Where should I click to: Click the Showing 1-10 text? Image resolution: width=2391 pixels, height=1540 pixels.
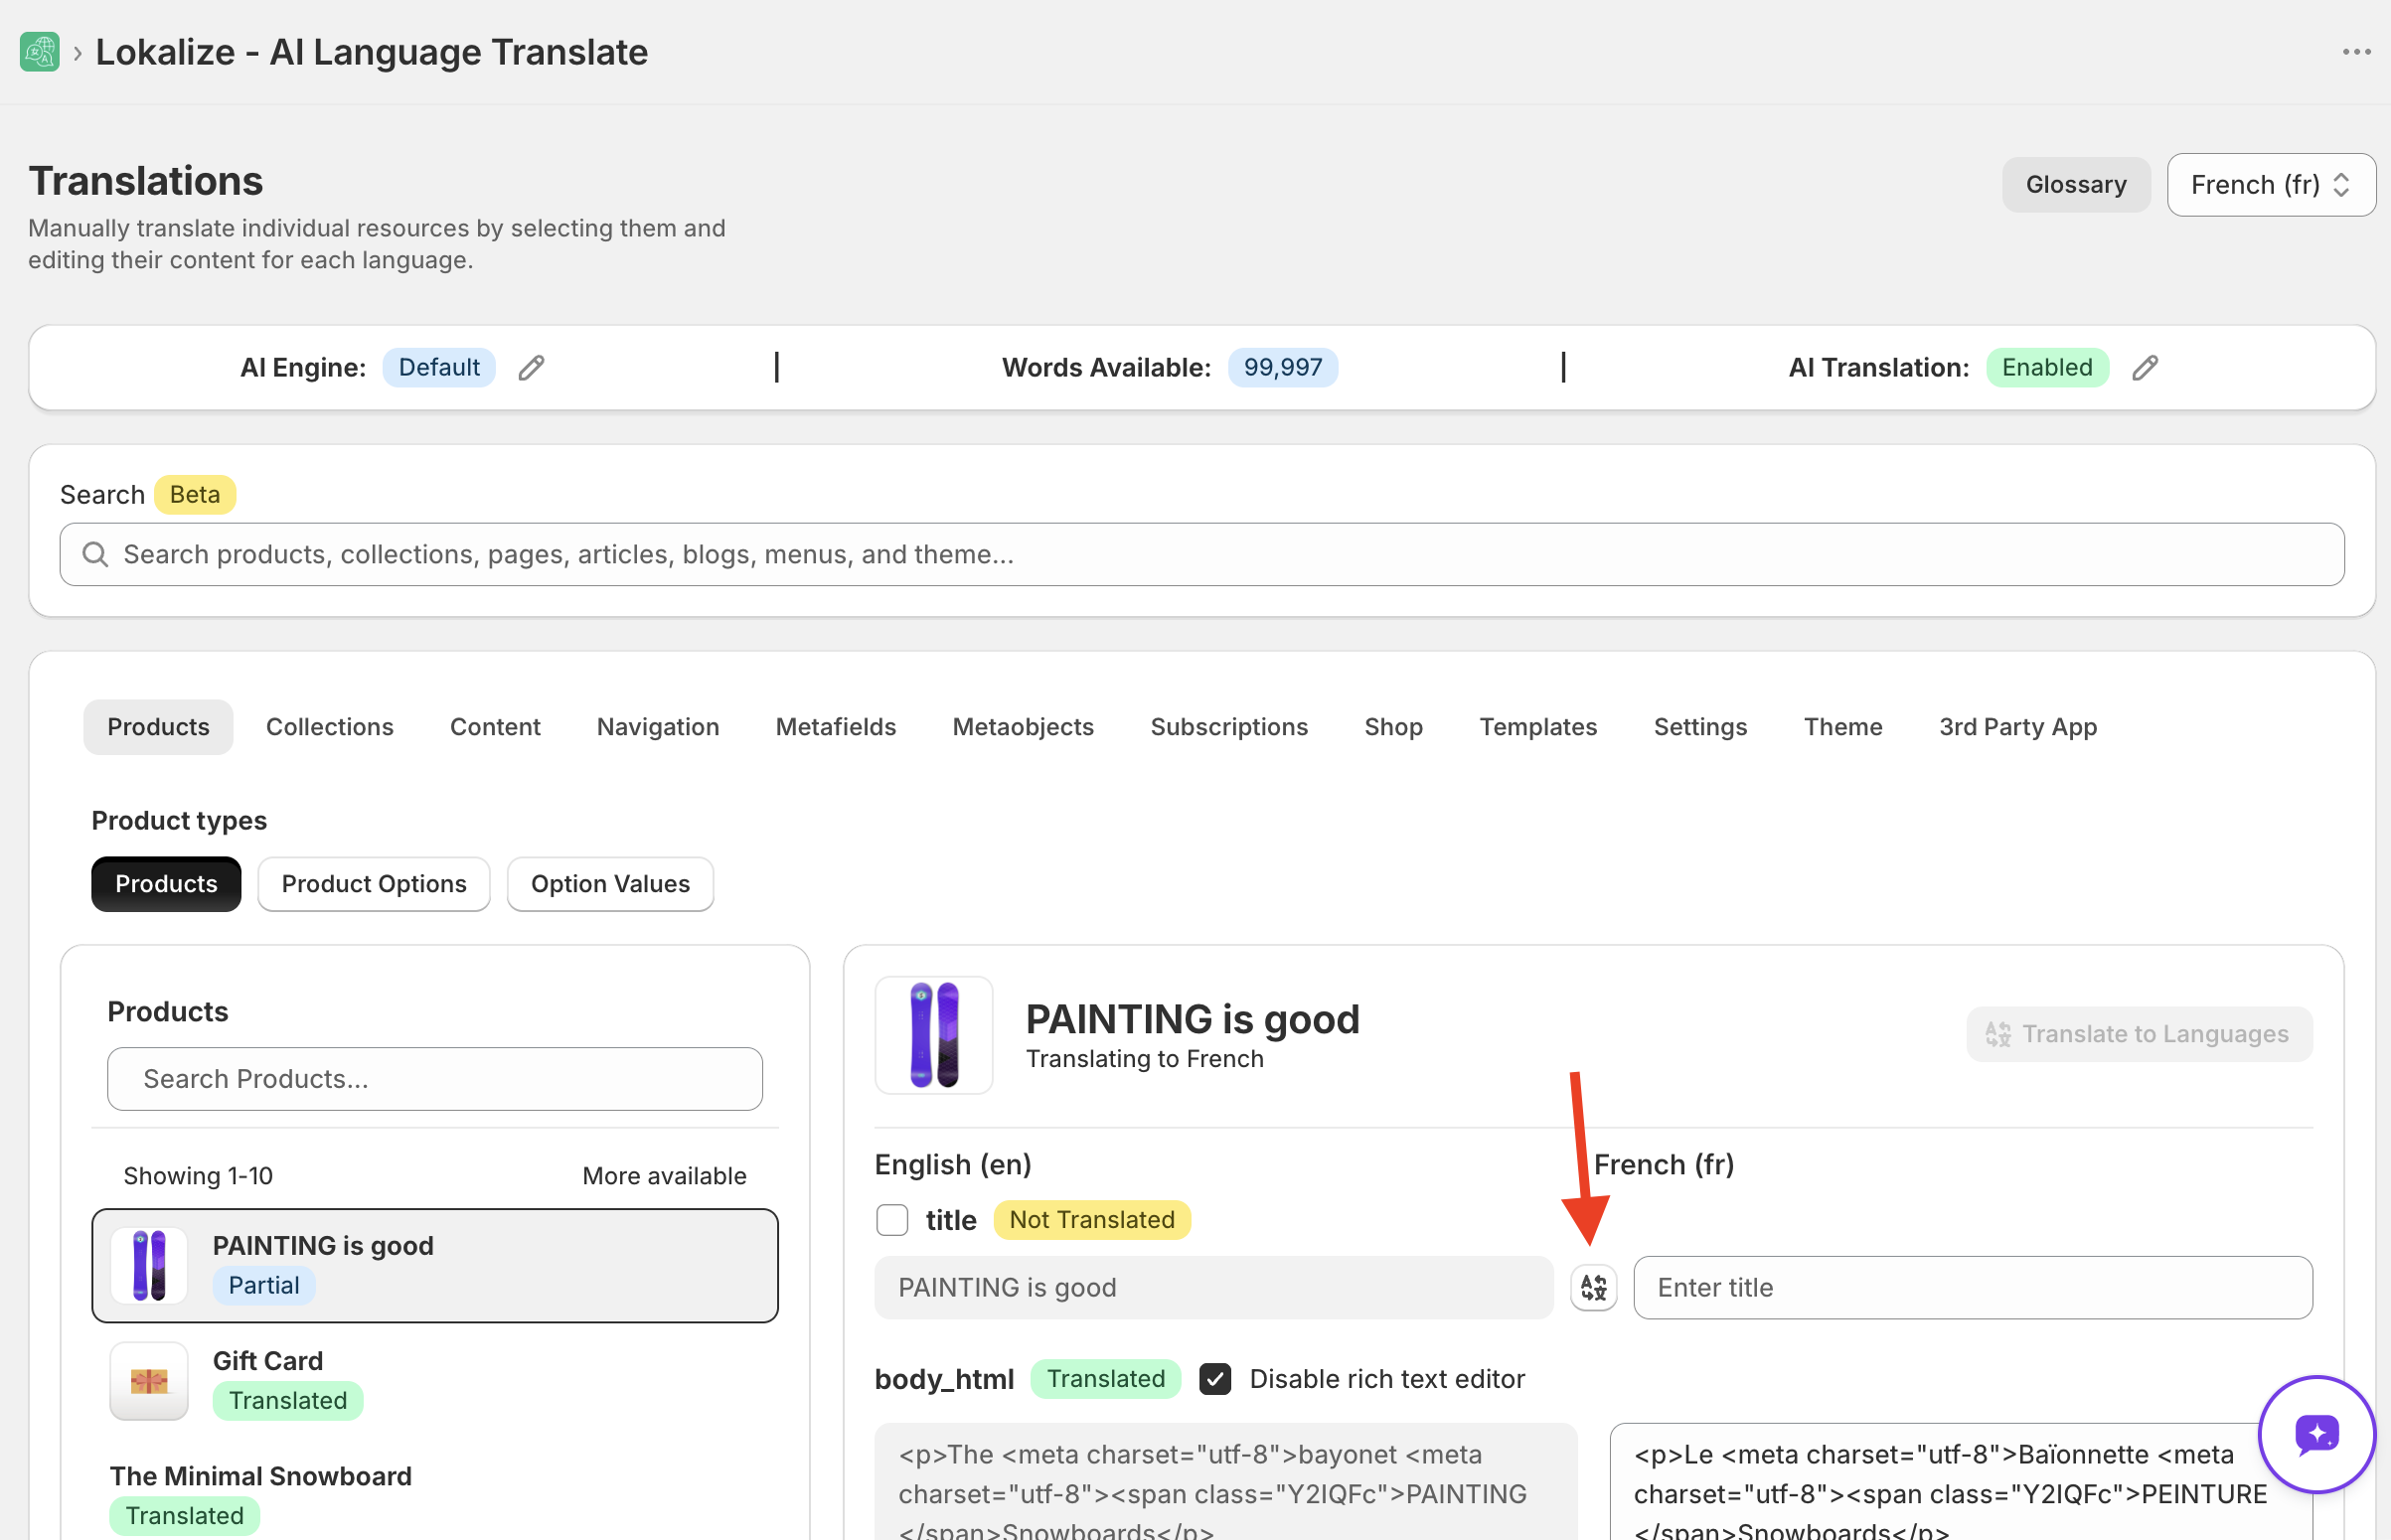click(198, 1176)
